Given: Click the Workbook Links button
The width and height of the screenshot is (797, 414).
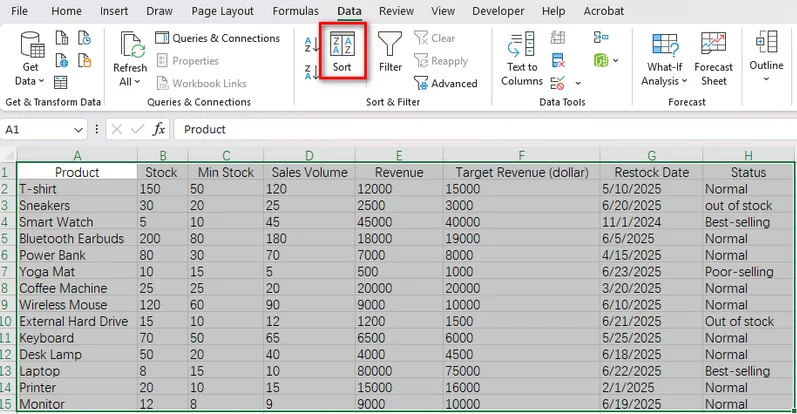Looking at the screenshot, I should [x=202, y=83].
